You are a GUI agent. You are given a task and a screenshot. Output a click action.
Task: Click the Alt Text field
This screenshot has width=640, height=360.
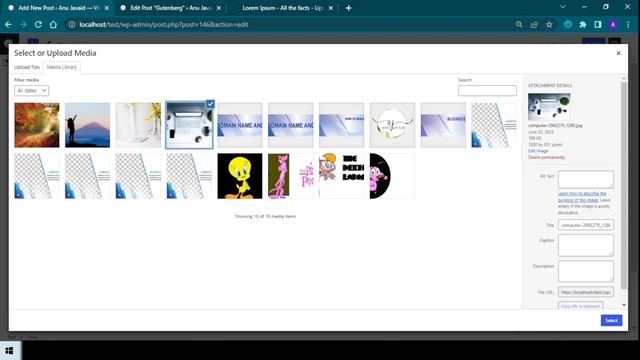click(585, 180)
